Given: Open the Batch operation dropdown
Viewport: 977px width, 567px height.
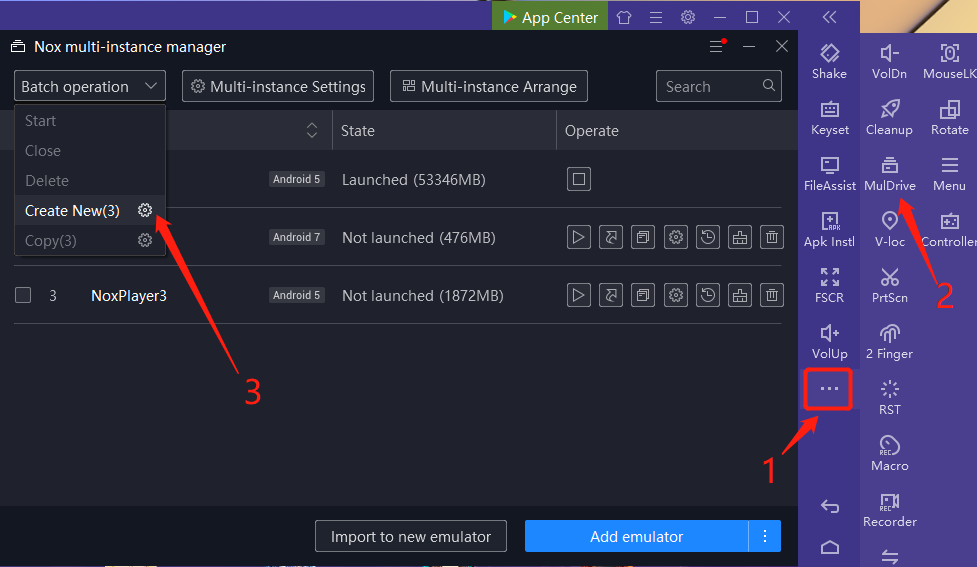Looking at the screenshot, I should coord(90,86).
